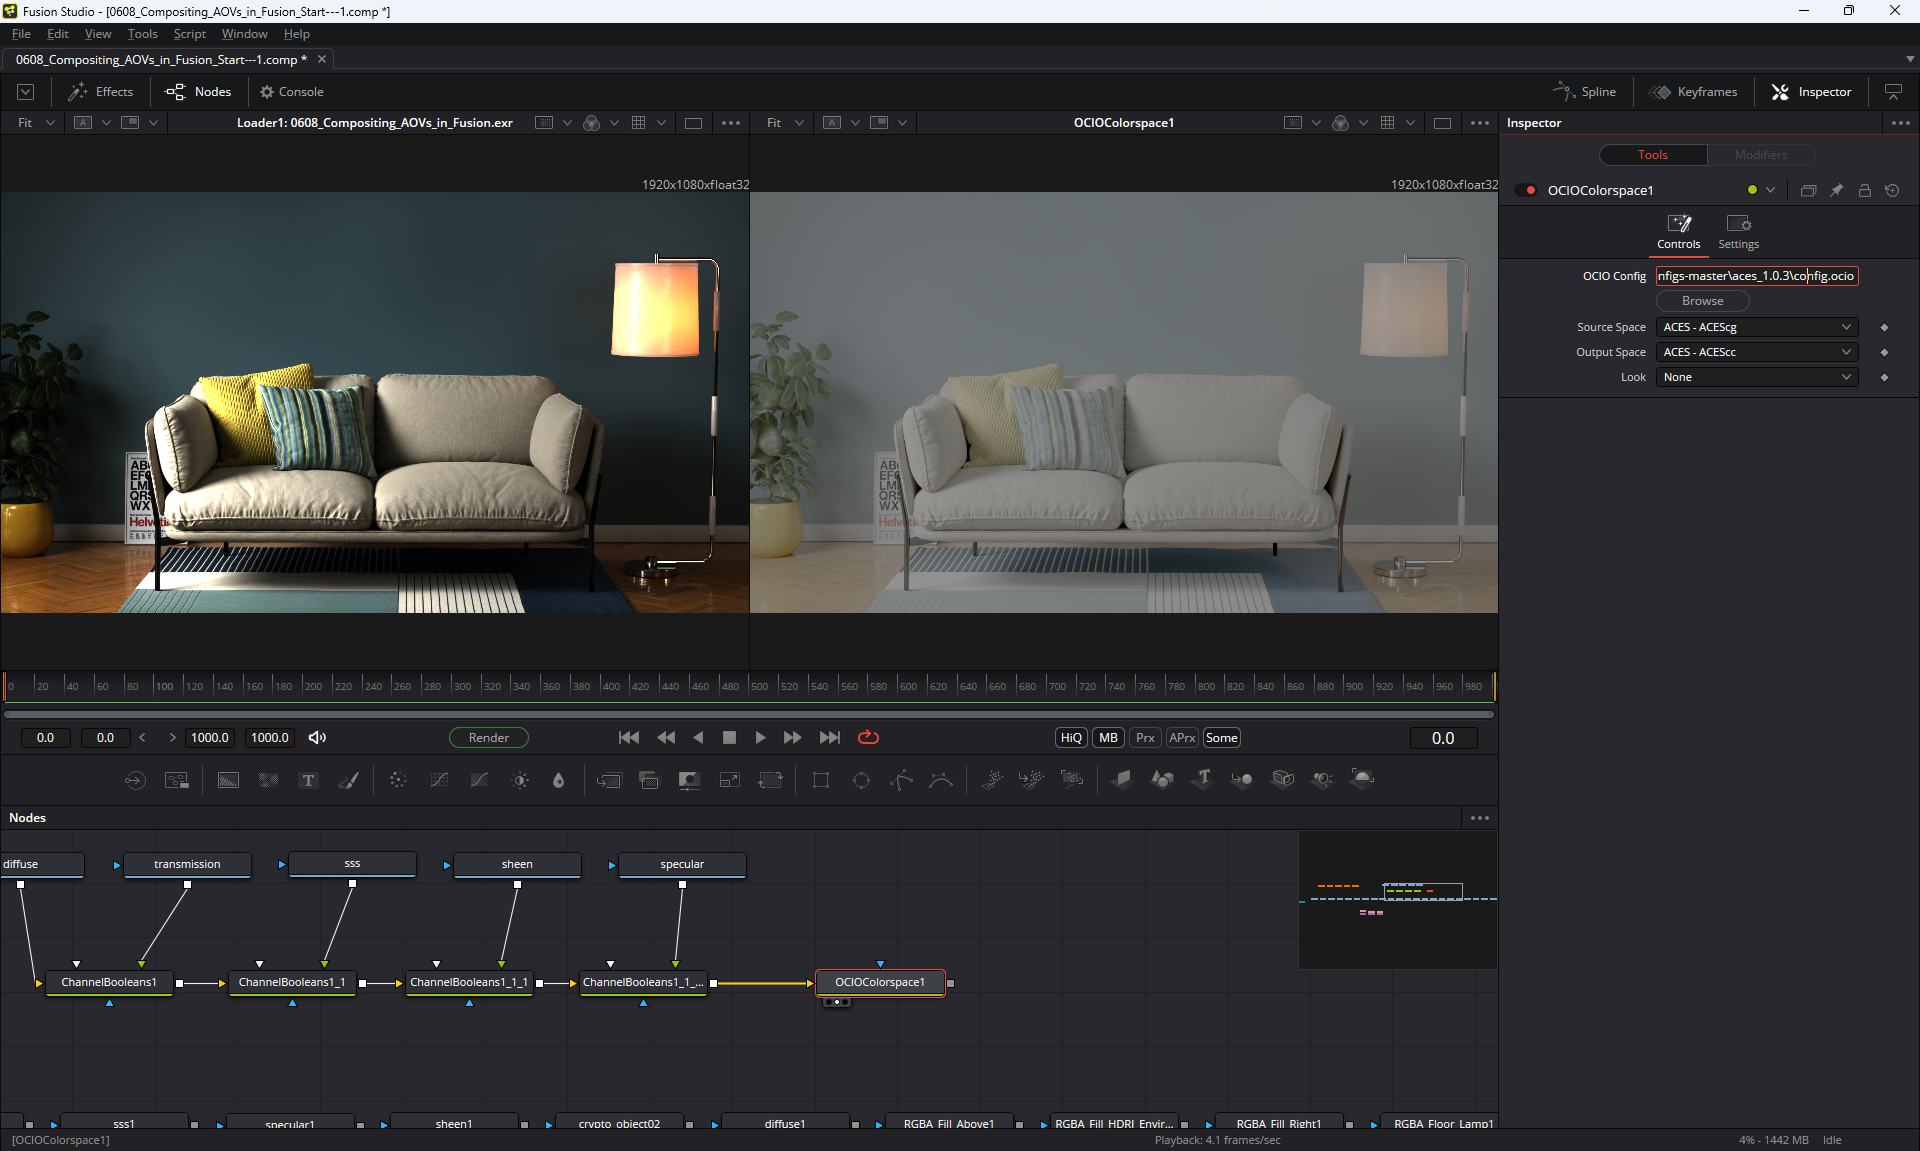
Task: Add an Ellipse mask tool
Action: click(861, 780)
